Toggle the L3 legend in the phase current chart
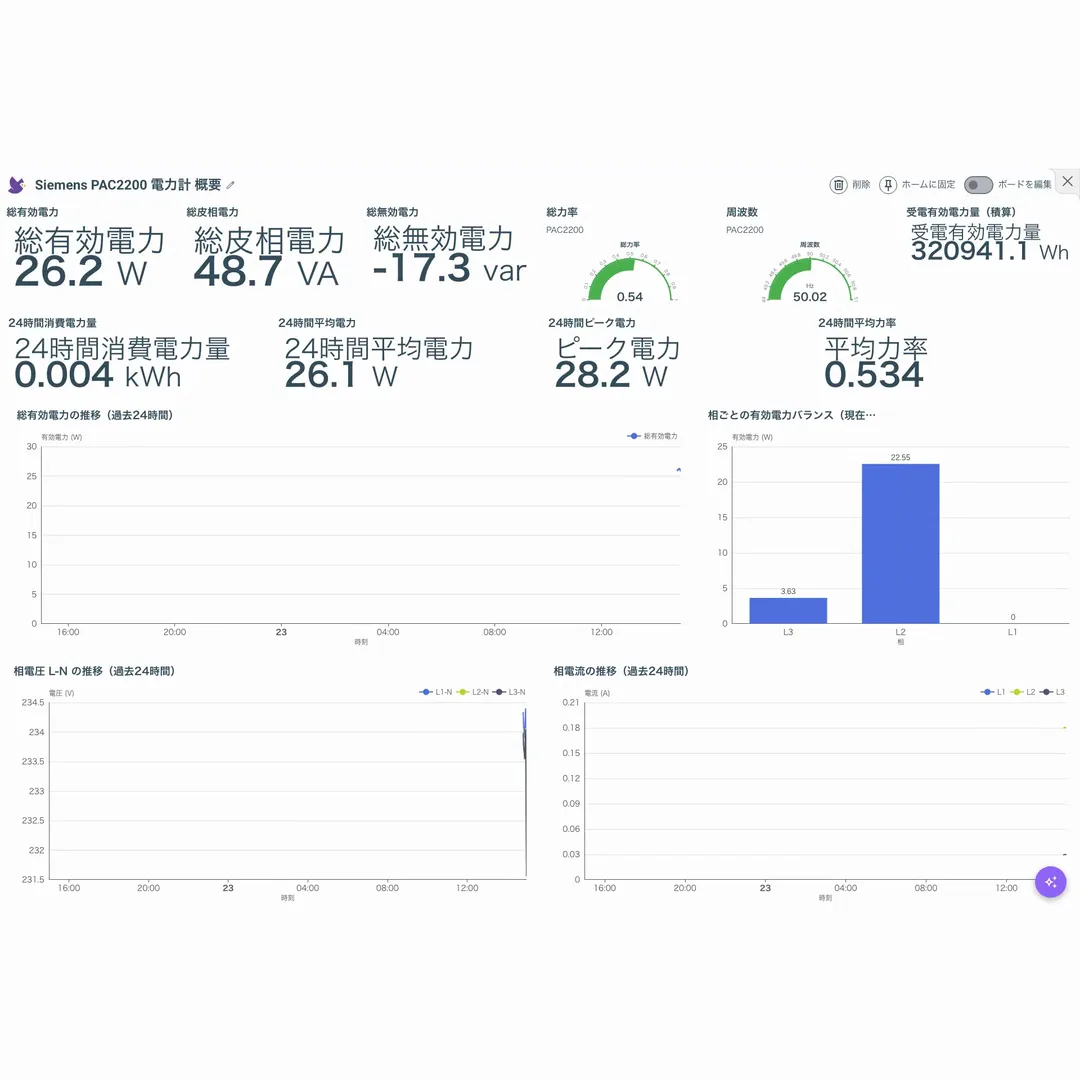This screenshot has width=1080, height=1080. click(x=1052, y=692)
